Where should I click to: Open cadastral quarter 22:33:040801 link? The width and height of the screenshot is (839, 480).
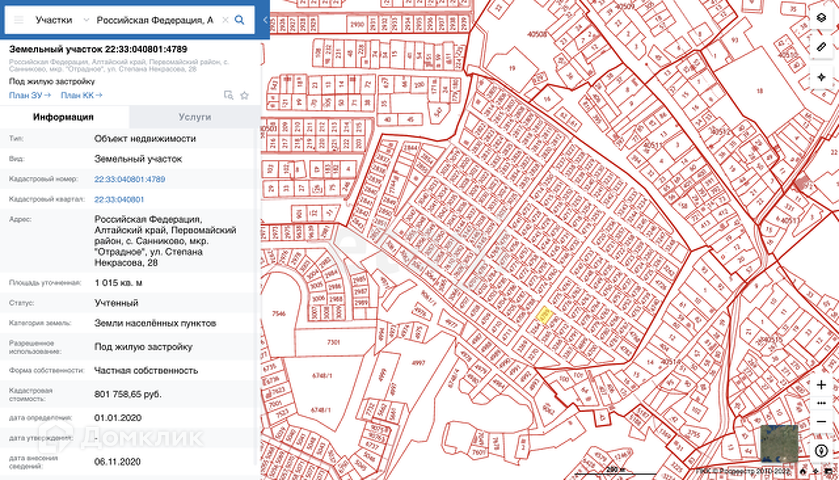(119, 199)
